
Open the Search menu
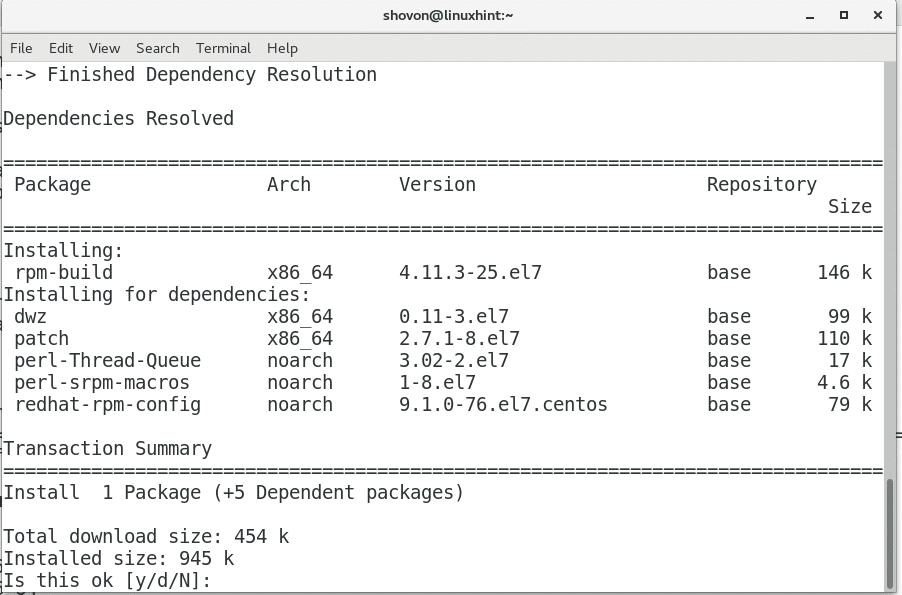[158, 48]
